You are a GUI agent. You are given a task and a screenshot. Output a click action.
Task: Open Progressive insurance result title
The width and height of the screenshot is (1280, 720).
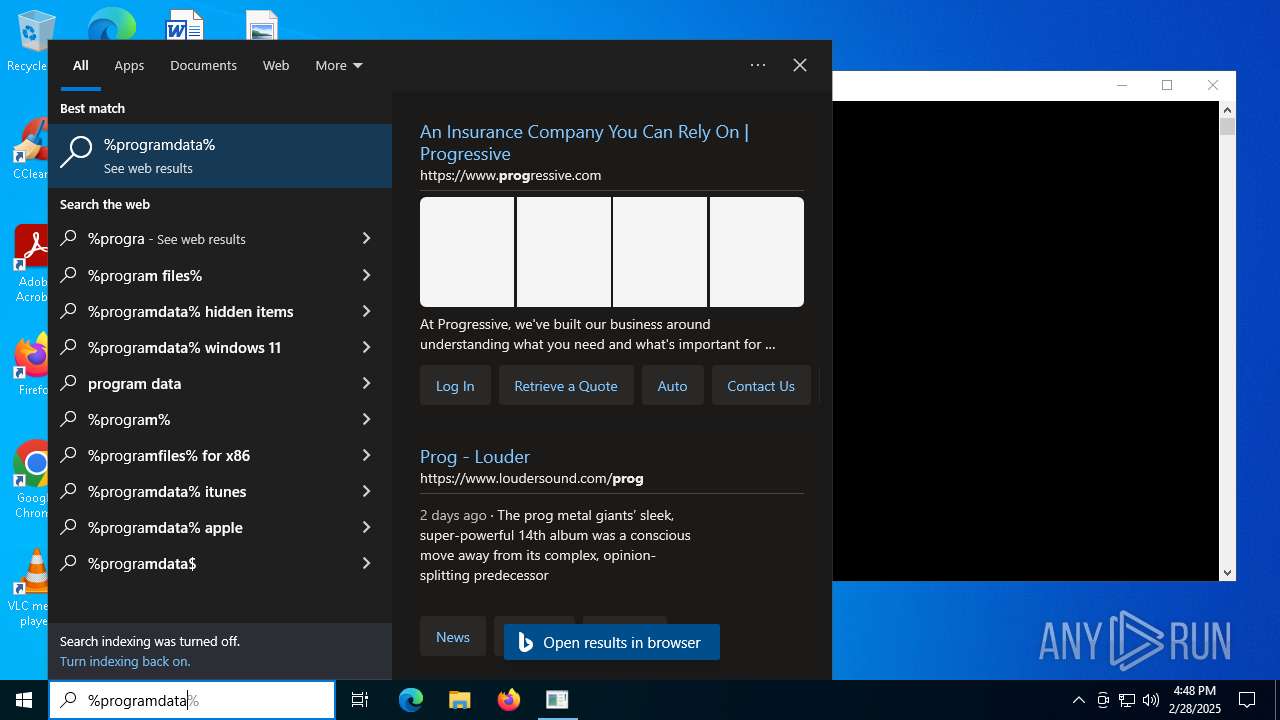coord(584,143)
